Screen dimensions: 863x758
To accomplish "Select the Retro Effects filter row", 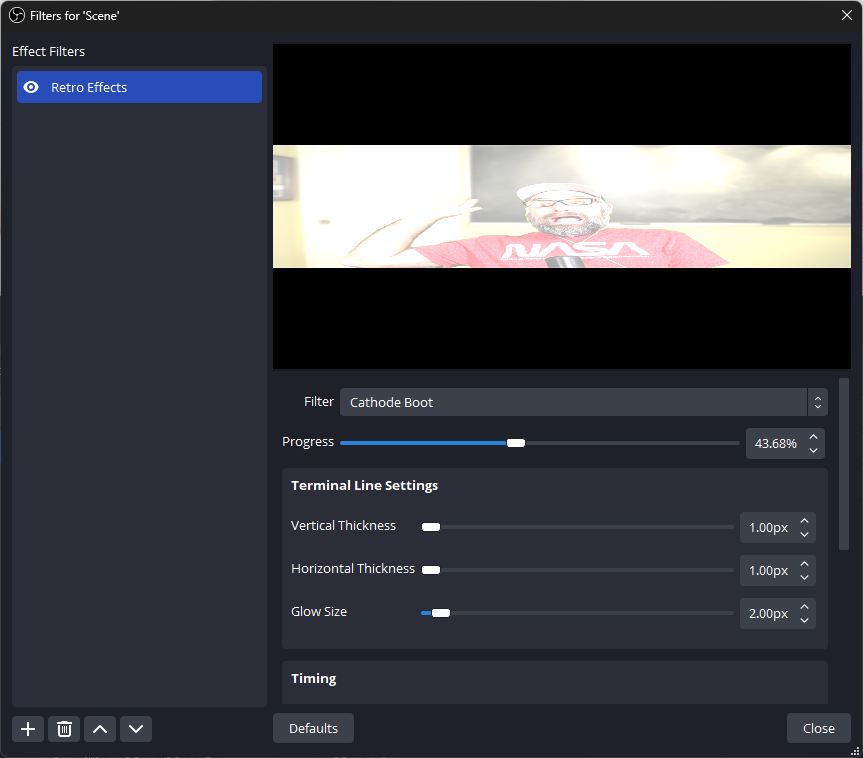I will 139,87.
